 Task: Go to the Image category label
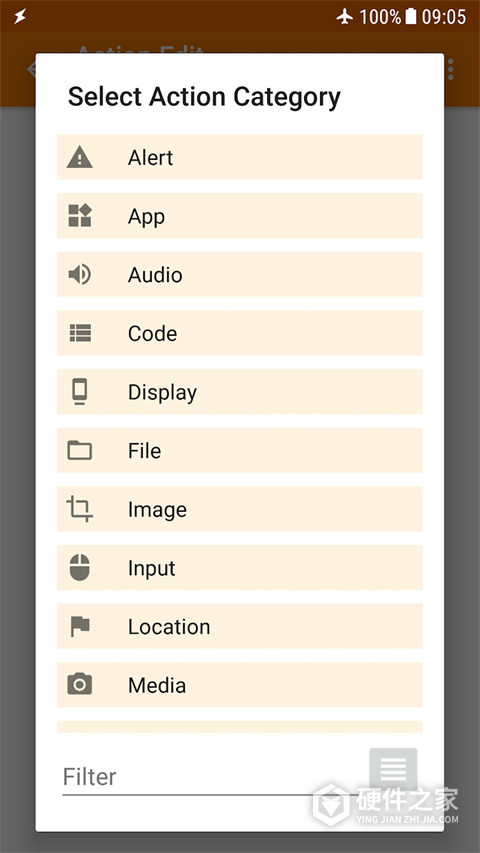tap(157, 510)
